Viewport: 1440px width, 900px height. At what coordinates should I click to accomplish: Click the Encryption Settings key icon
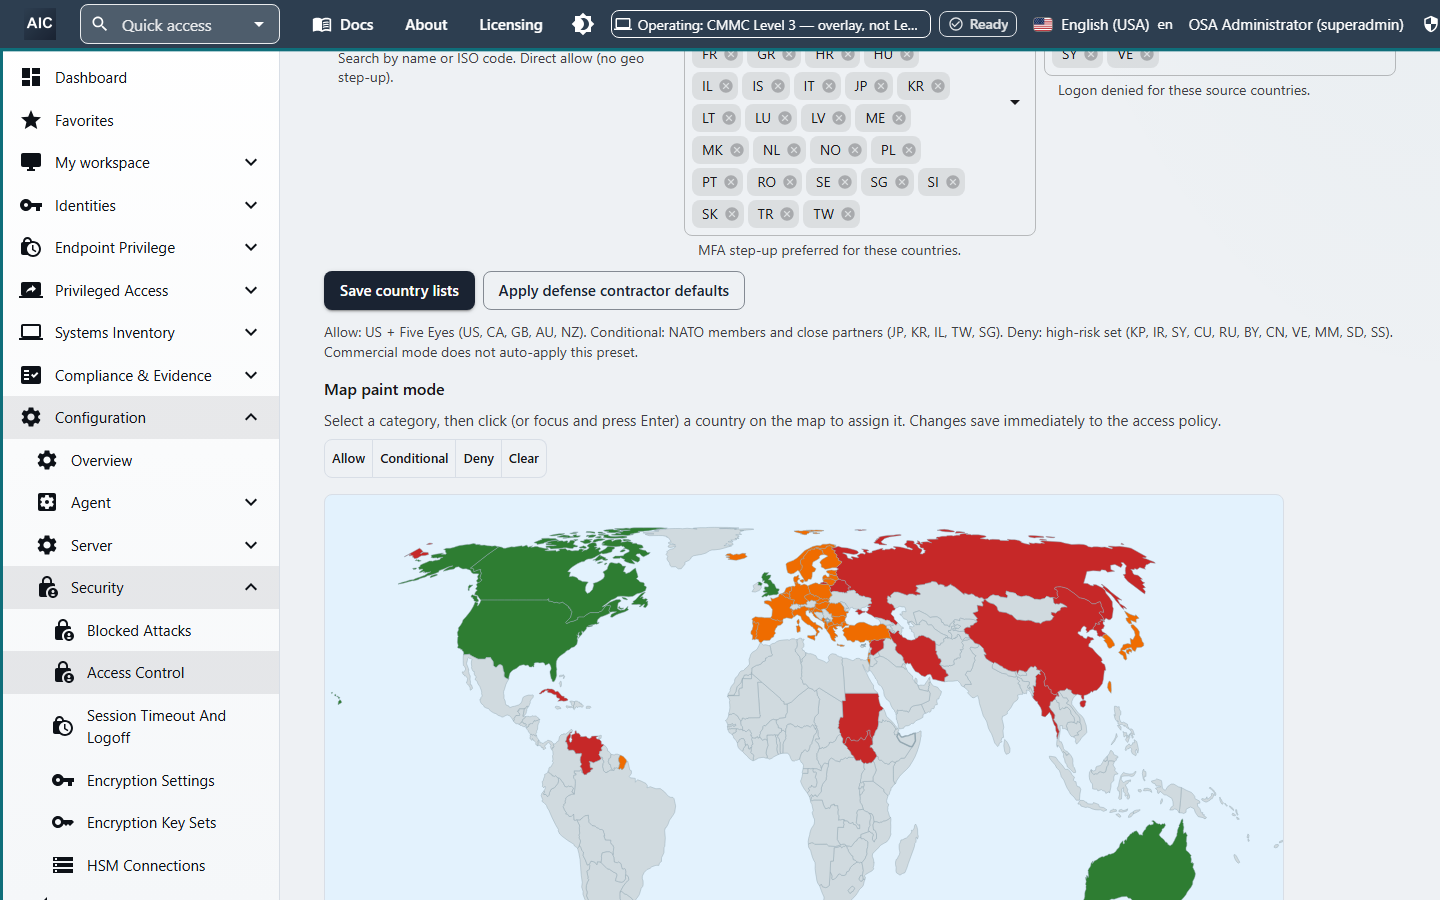pos(63,780)
